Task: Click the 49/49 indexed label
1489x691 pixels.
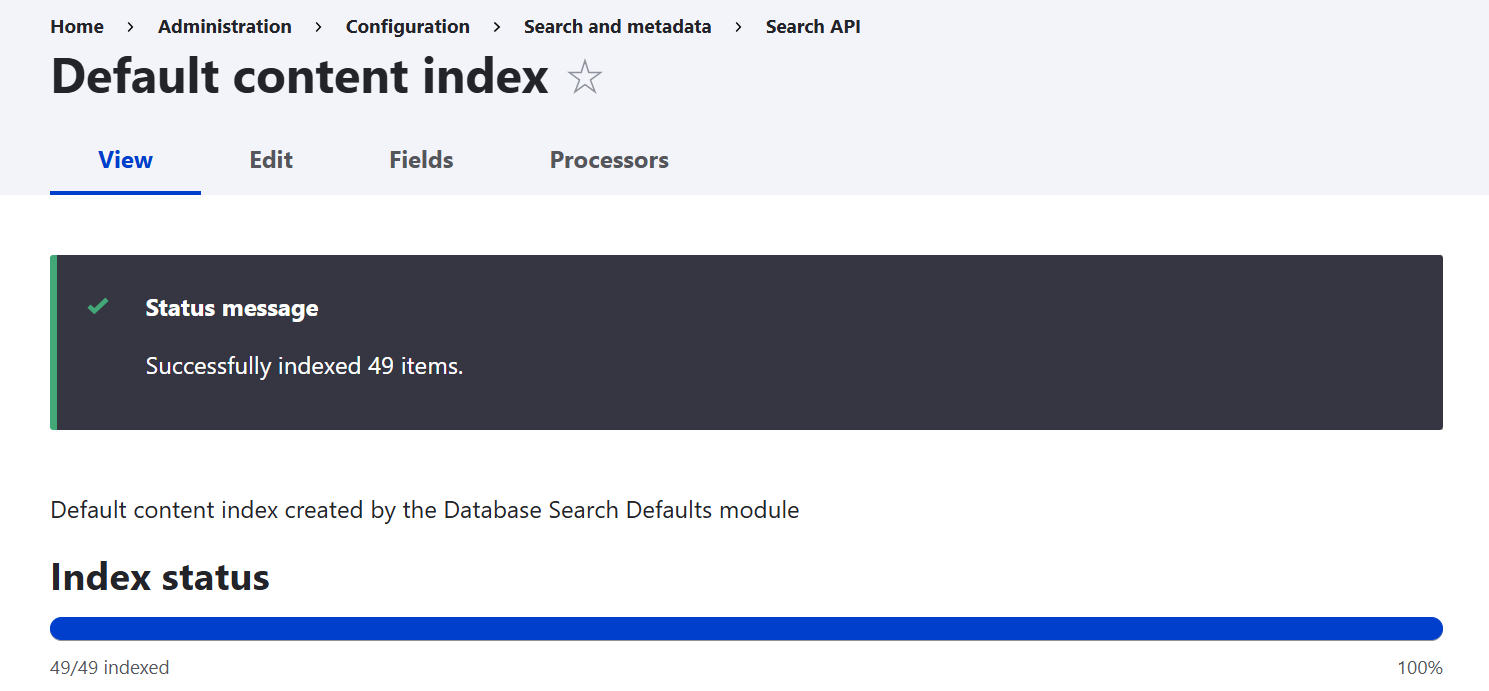Action: tap(110, 667)
